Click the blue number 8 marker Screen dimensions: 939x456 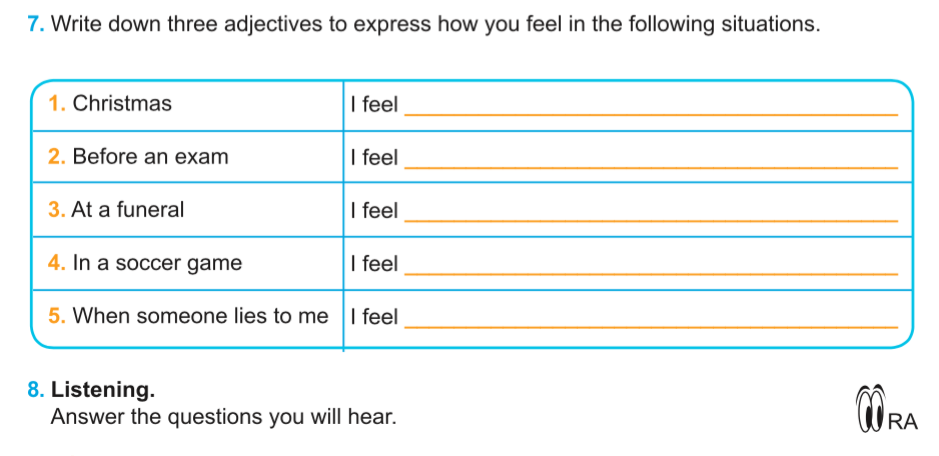[x=36, y=389]
